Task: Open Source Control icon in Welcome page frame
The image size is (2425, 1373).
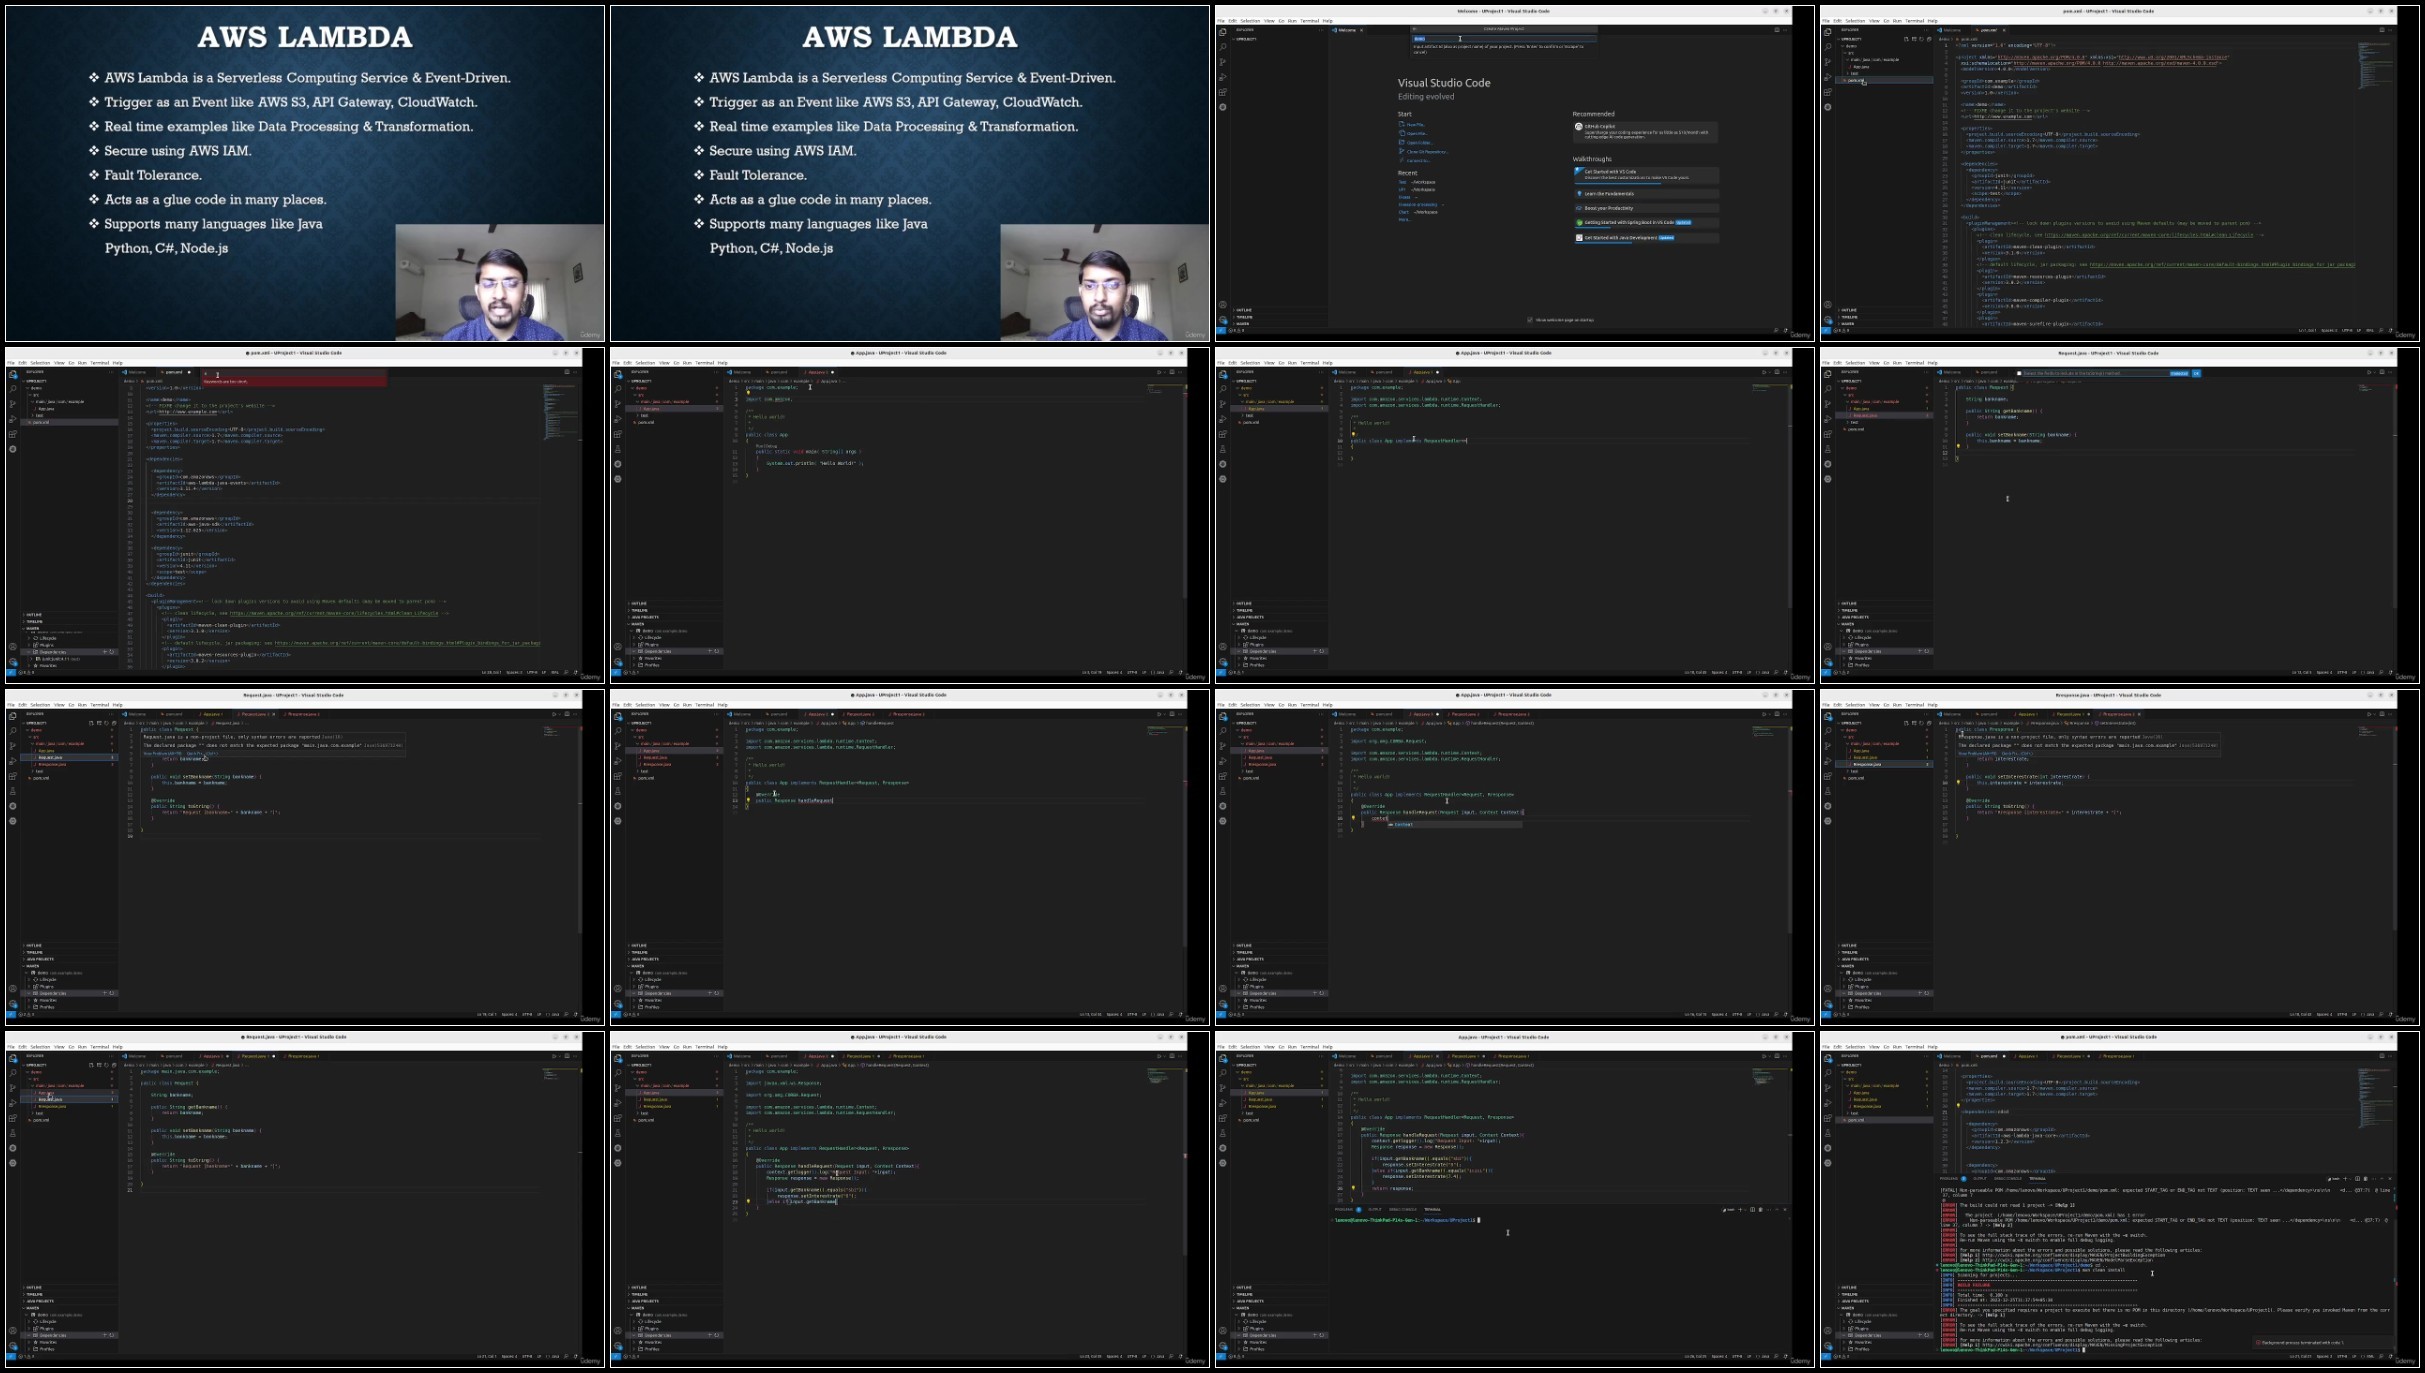Action: point(1222,62)
